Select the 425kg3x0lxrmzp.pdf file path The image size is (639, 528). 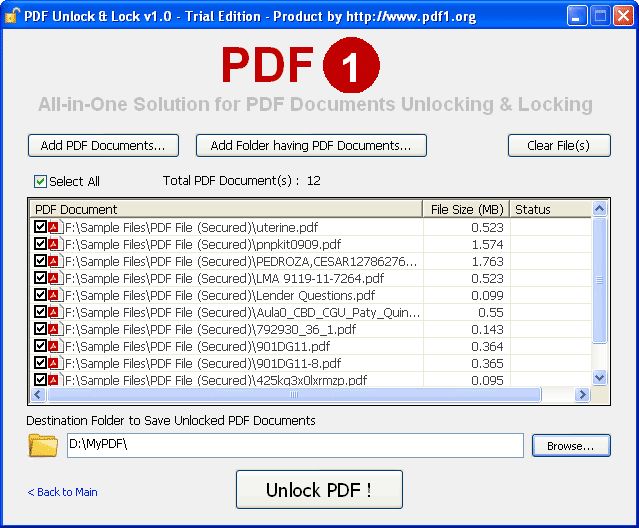[x=216, y=380]
